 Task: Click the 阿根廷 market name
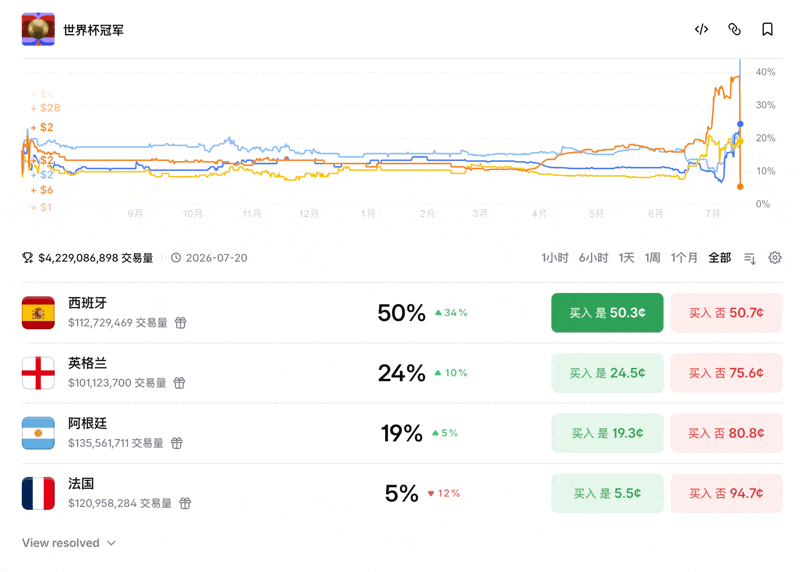click(87, 424)
